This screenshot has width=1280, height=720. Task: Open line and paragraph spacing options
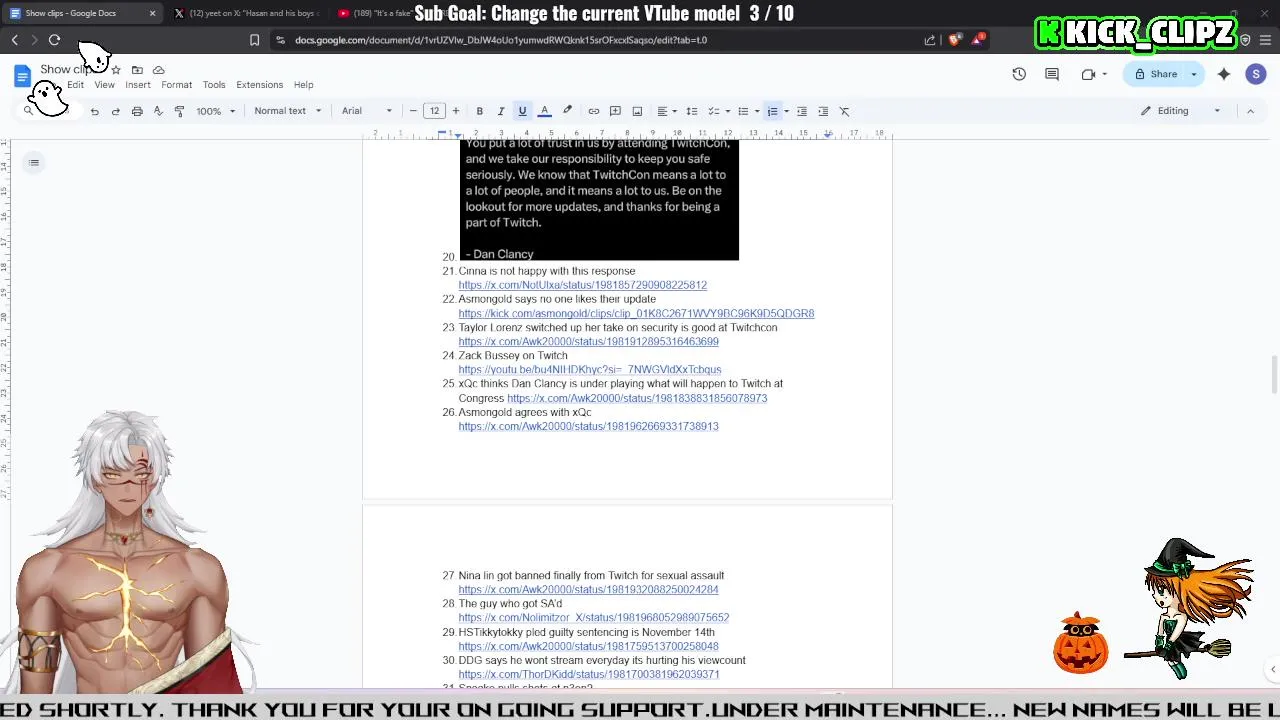691,111
